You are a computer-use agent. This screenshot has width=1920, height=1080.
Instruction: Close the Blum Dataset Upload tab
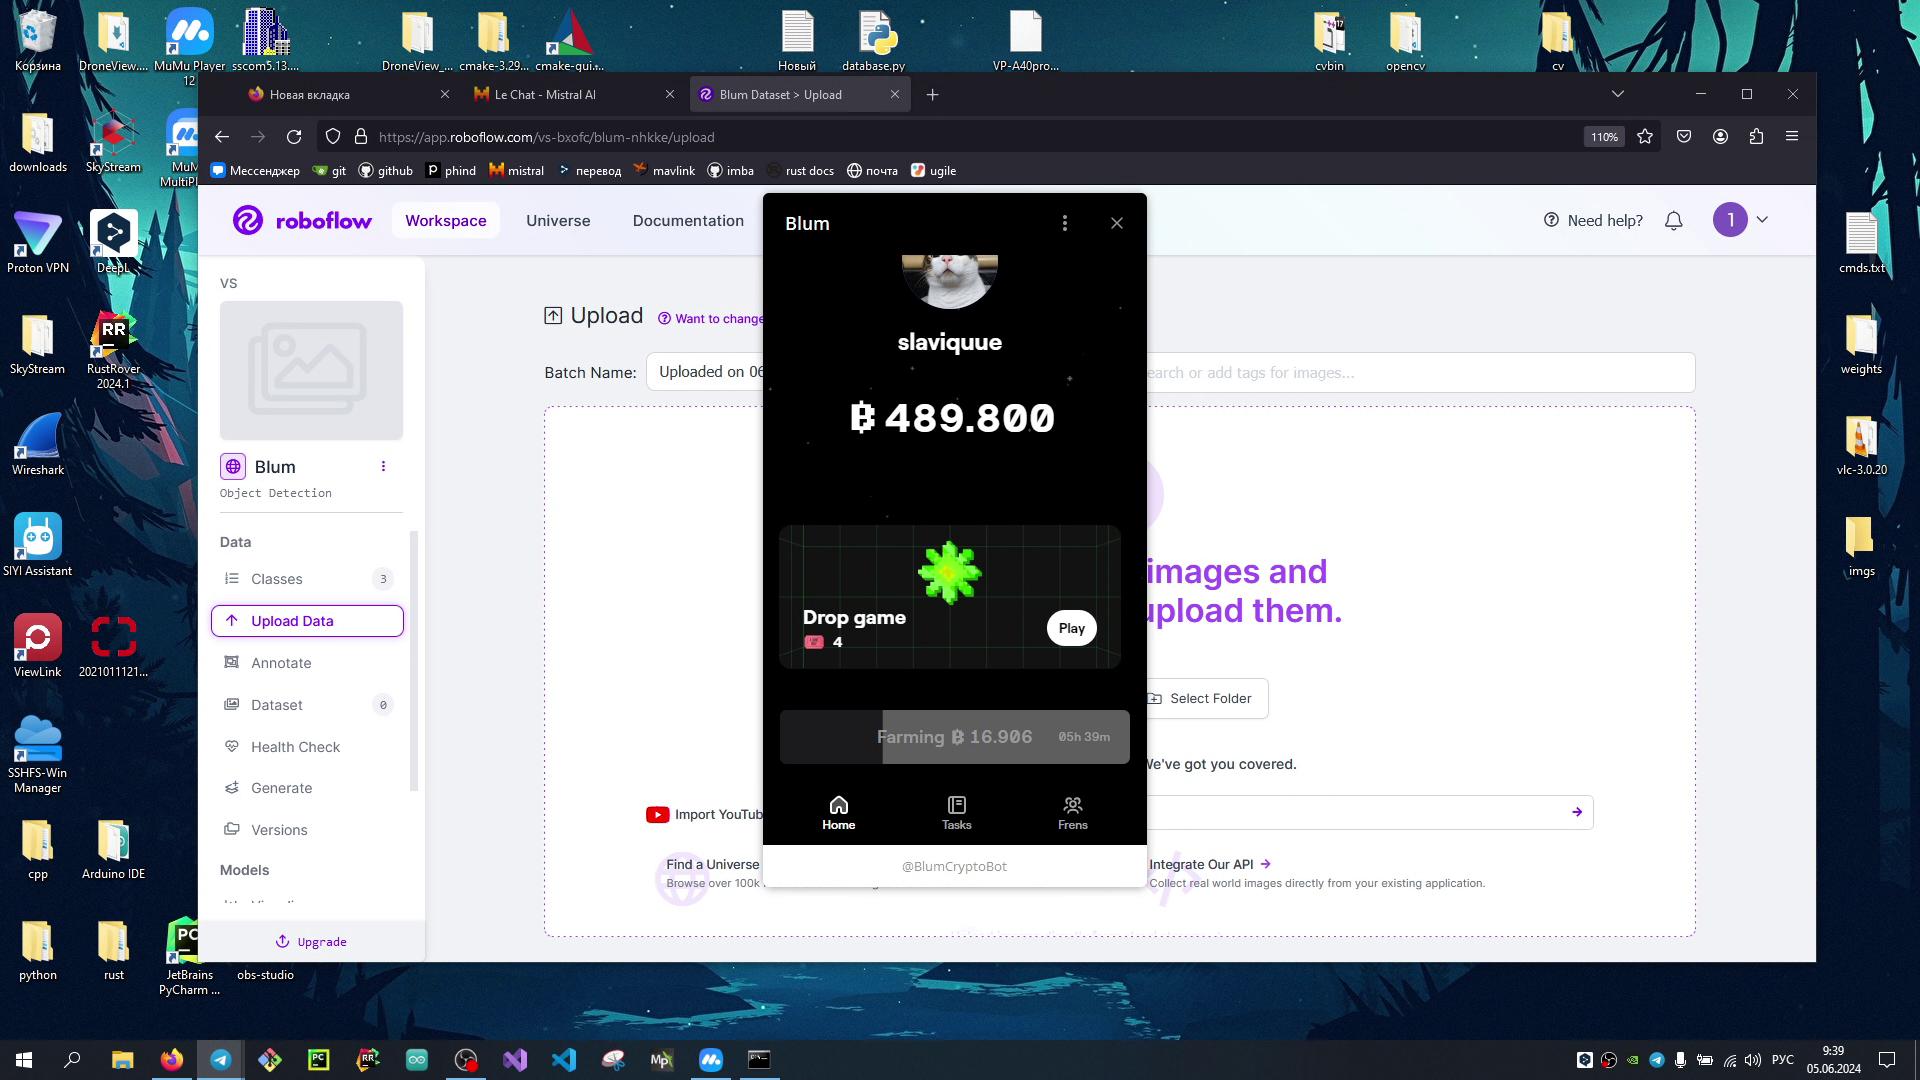(x=895, y=94)
